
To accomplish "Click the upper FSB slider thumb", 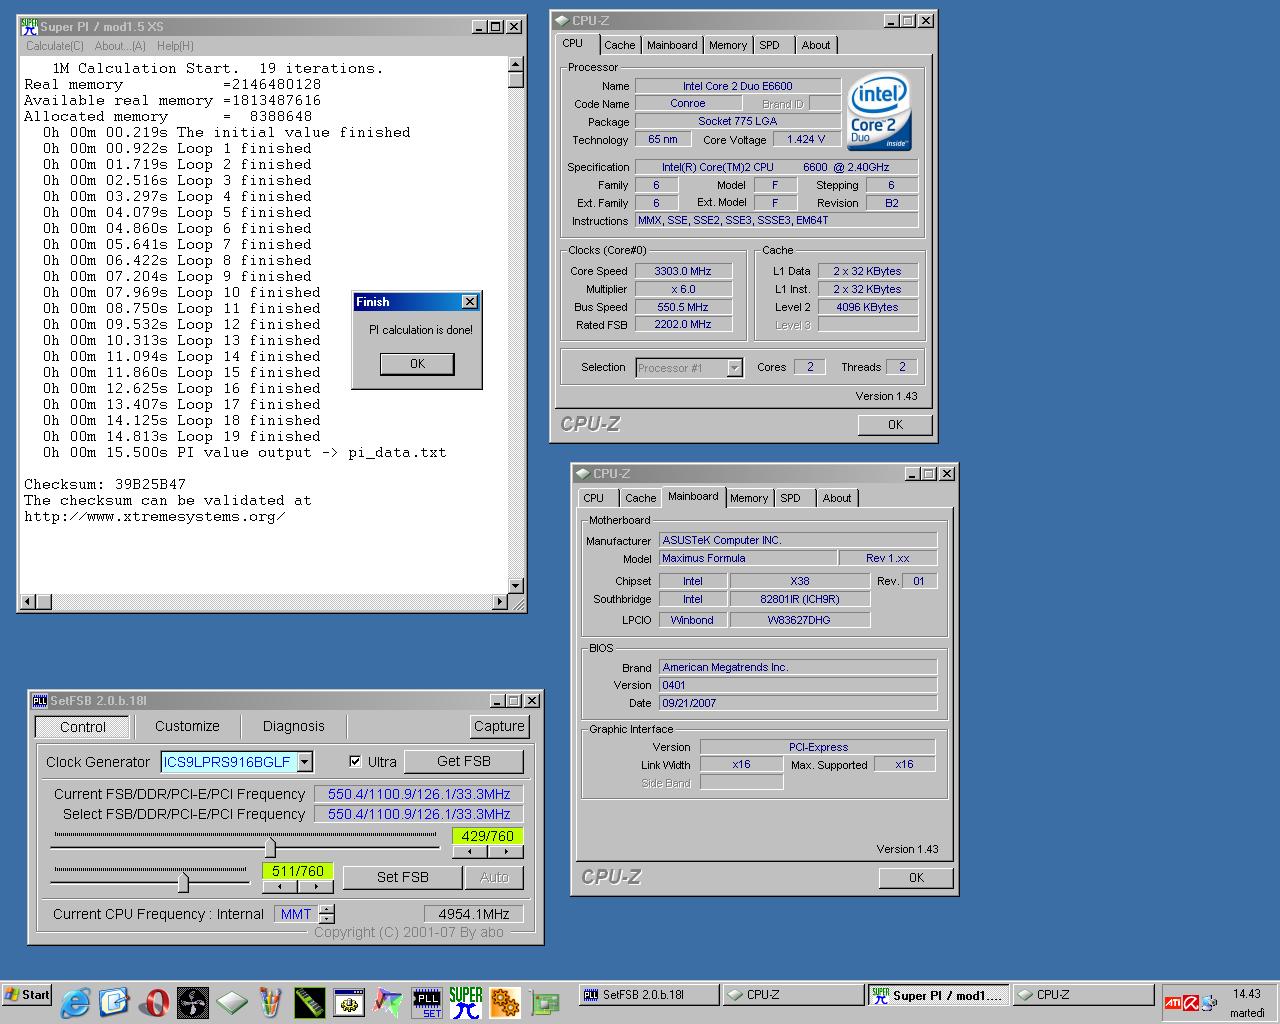I will pos(270,847).
